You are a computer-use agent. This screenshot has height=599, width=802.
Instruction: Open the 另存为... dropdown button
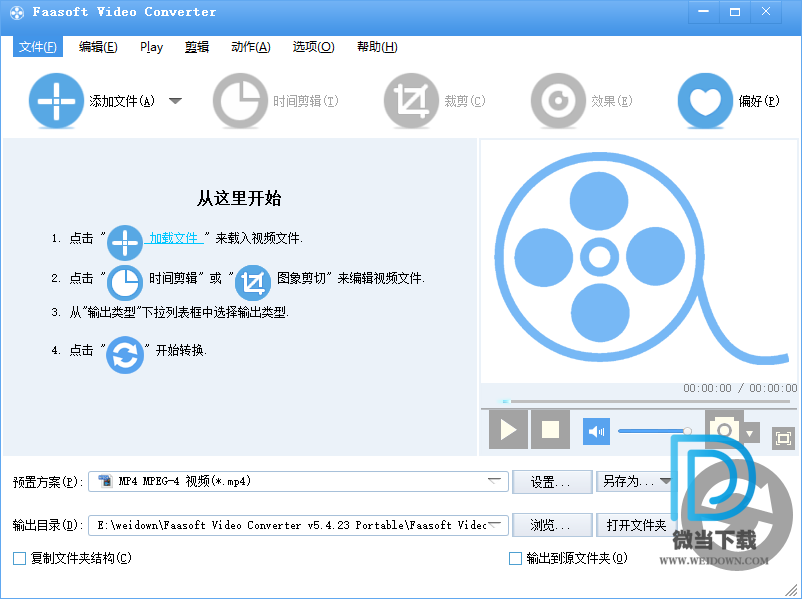(636, 482)
